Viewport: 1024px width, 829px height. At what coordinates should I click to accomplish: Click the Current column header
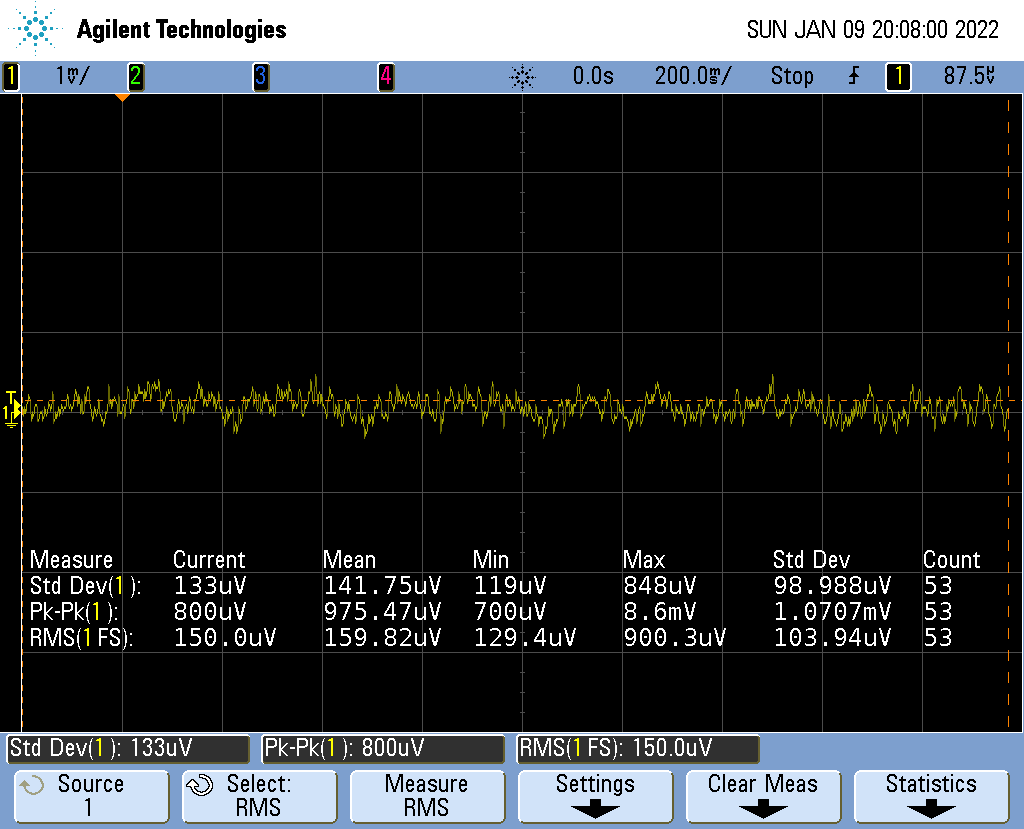(209, 560)
